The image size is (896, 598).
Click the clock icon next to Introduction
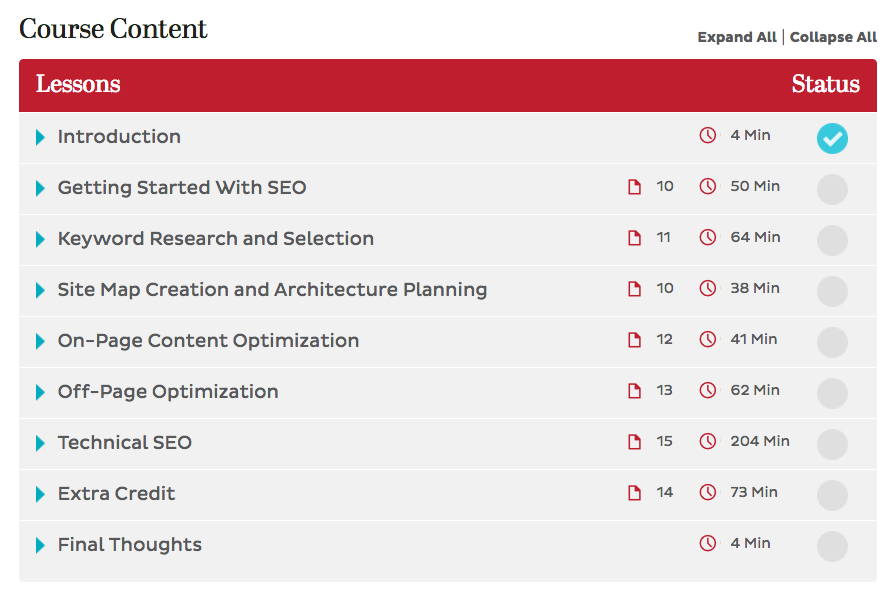[707, 135]
